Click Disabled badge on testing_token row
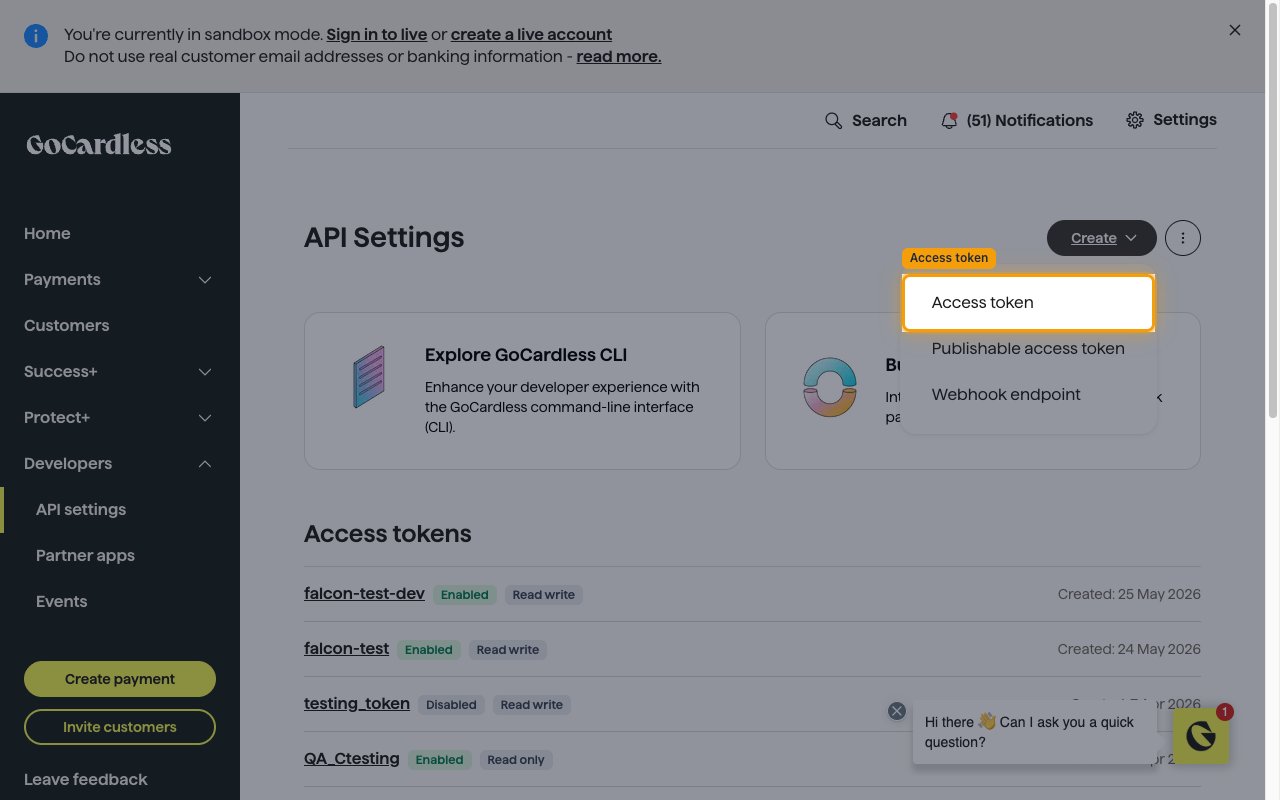The width and height of the screenshot is (1280, 800). 451,704
